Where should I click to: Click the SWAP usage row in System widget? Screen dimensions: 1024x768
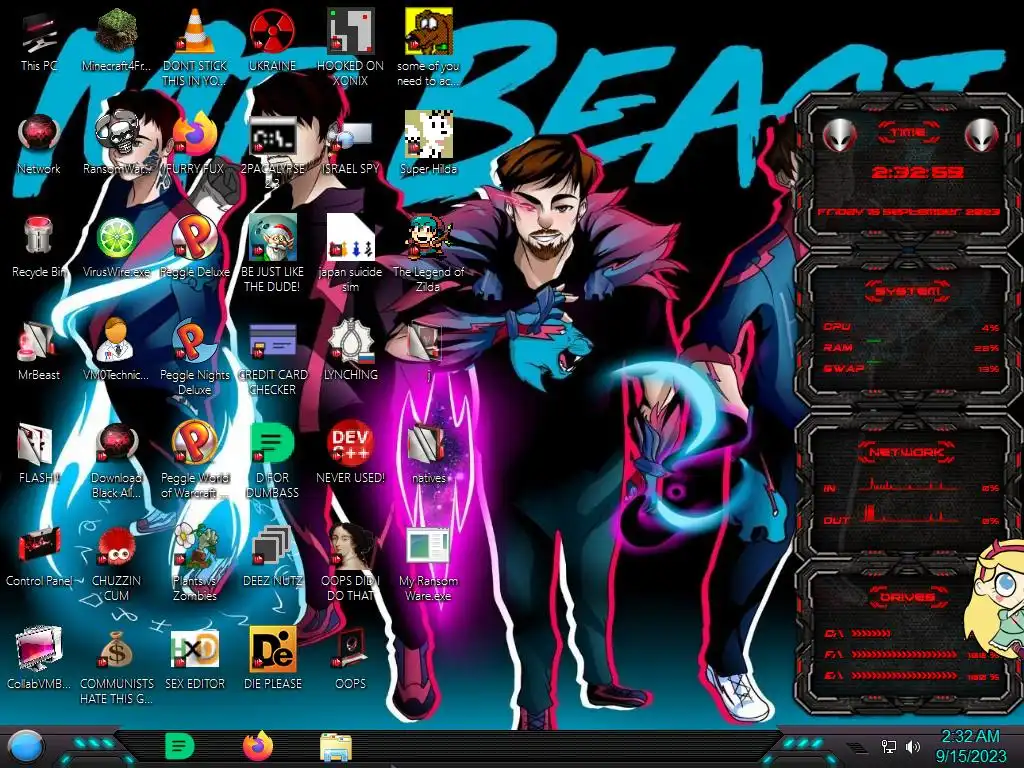[x=911, y=368]
